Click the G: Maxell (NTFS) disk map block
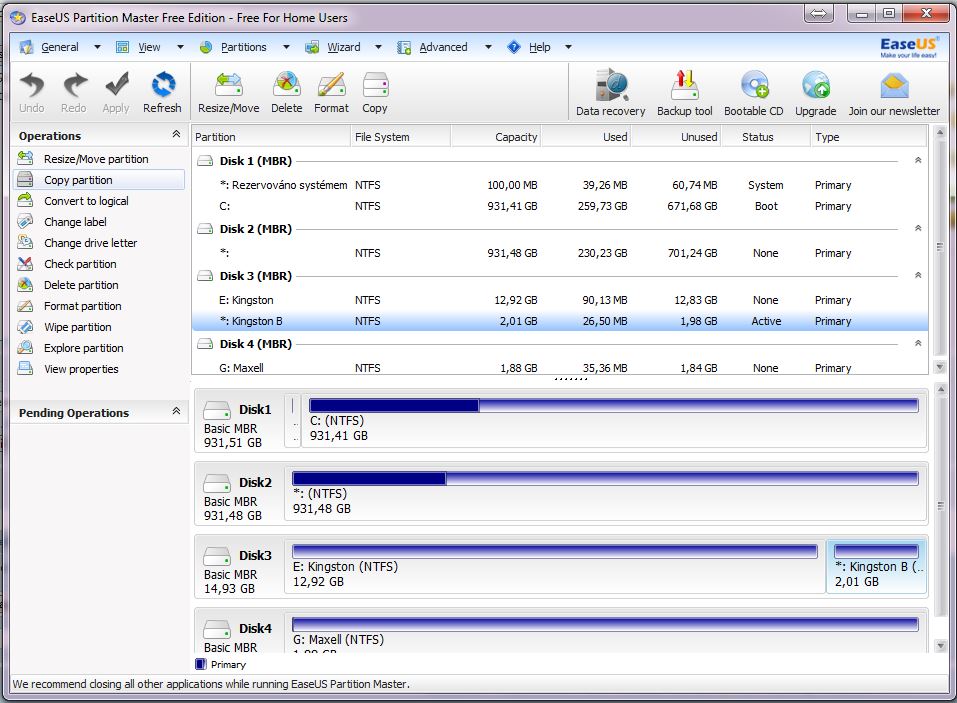The height and width of the screenshot is (703, 957). (x=605, y=631)
